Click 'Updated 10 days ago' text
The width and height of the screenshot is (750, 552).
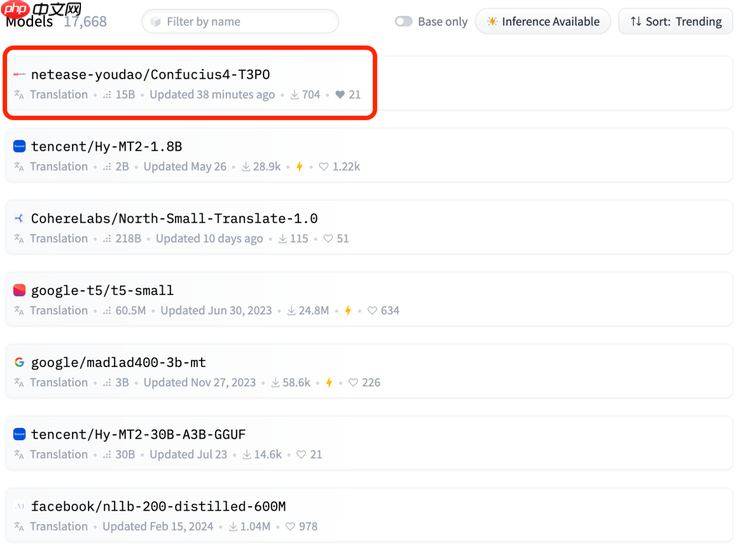point(210,238)
